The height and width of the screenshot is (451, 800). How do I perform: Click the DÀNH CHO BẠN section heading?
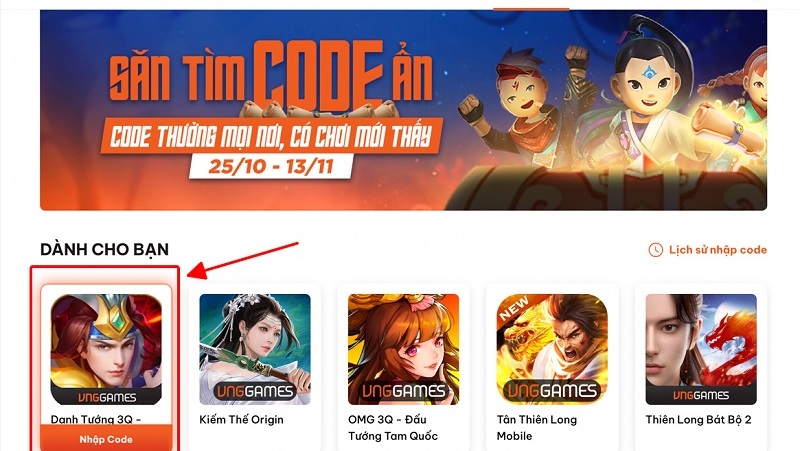tap(104, 249)
